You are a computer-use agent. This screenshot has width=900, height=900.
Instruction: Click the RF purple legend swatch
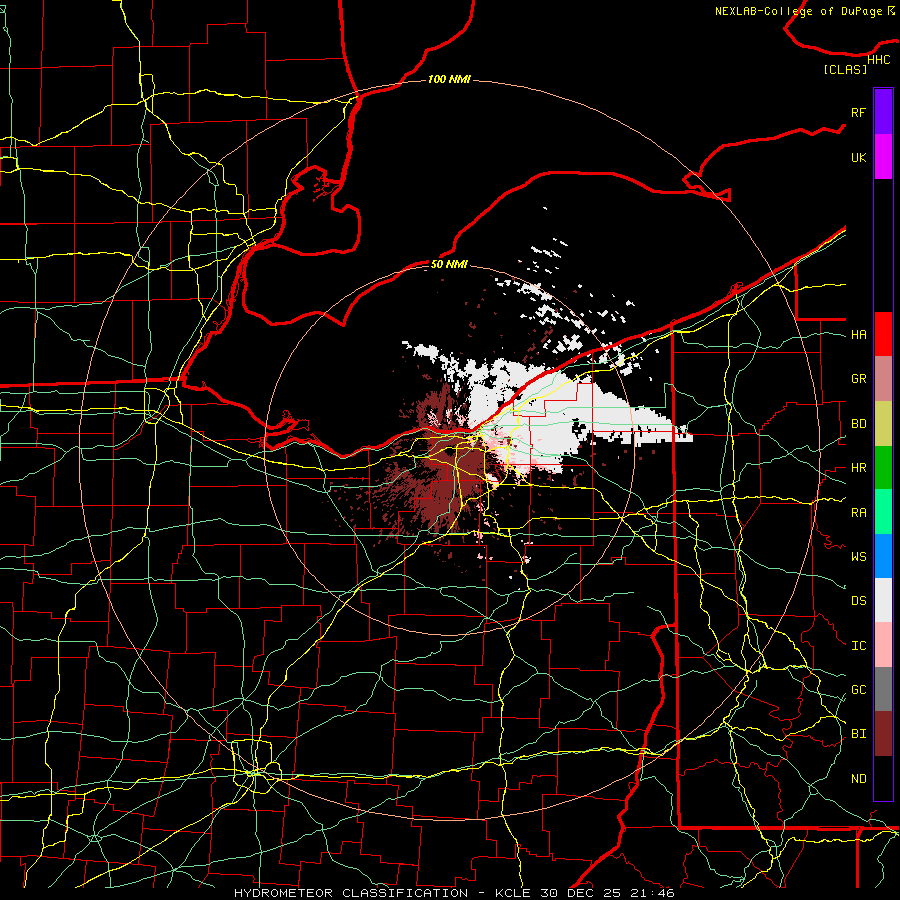pyautogui.click(x=883, y=112)
